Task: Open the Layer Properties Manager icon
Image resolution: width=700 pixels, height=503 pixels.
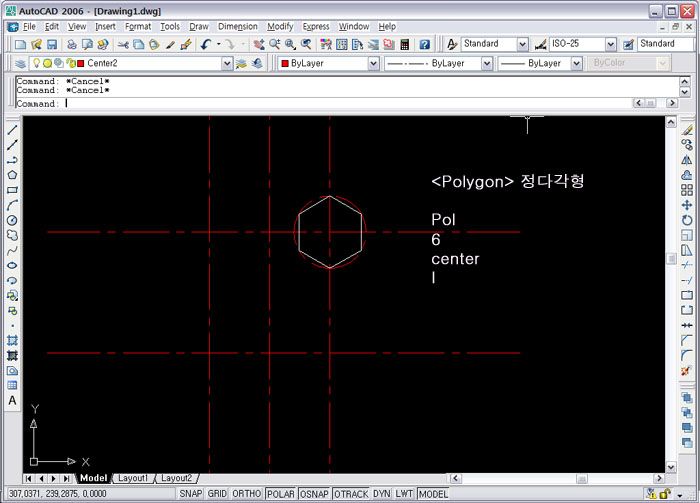Action: [20, 63]
